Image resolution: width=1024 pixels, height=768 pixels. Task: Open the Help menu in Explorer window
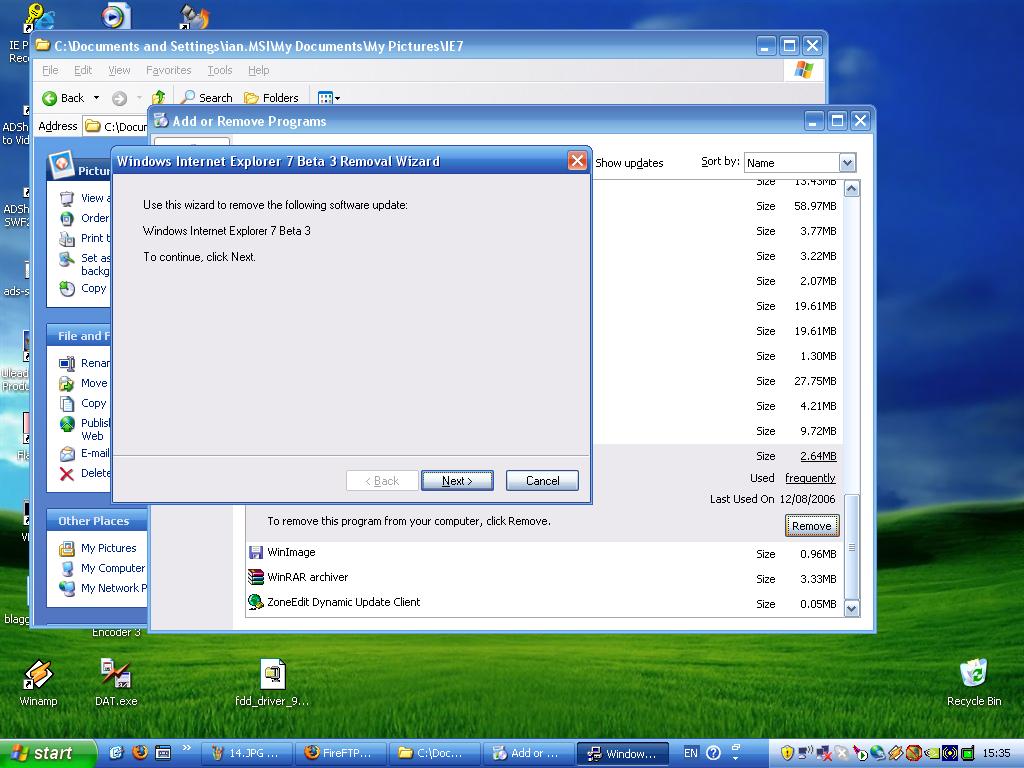pyautogui.click(x=259, y=70)
